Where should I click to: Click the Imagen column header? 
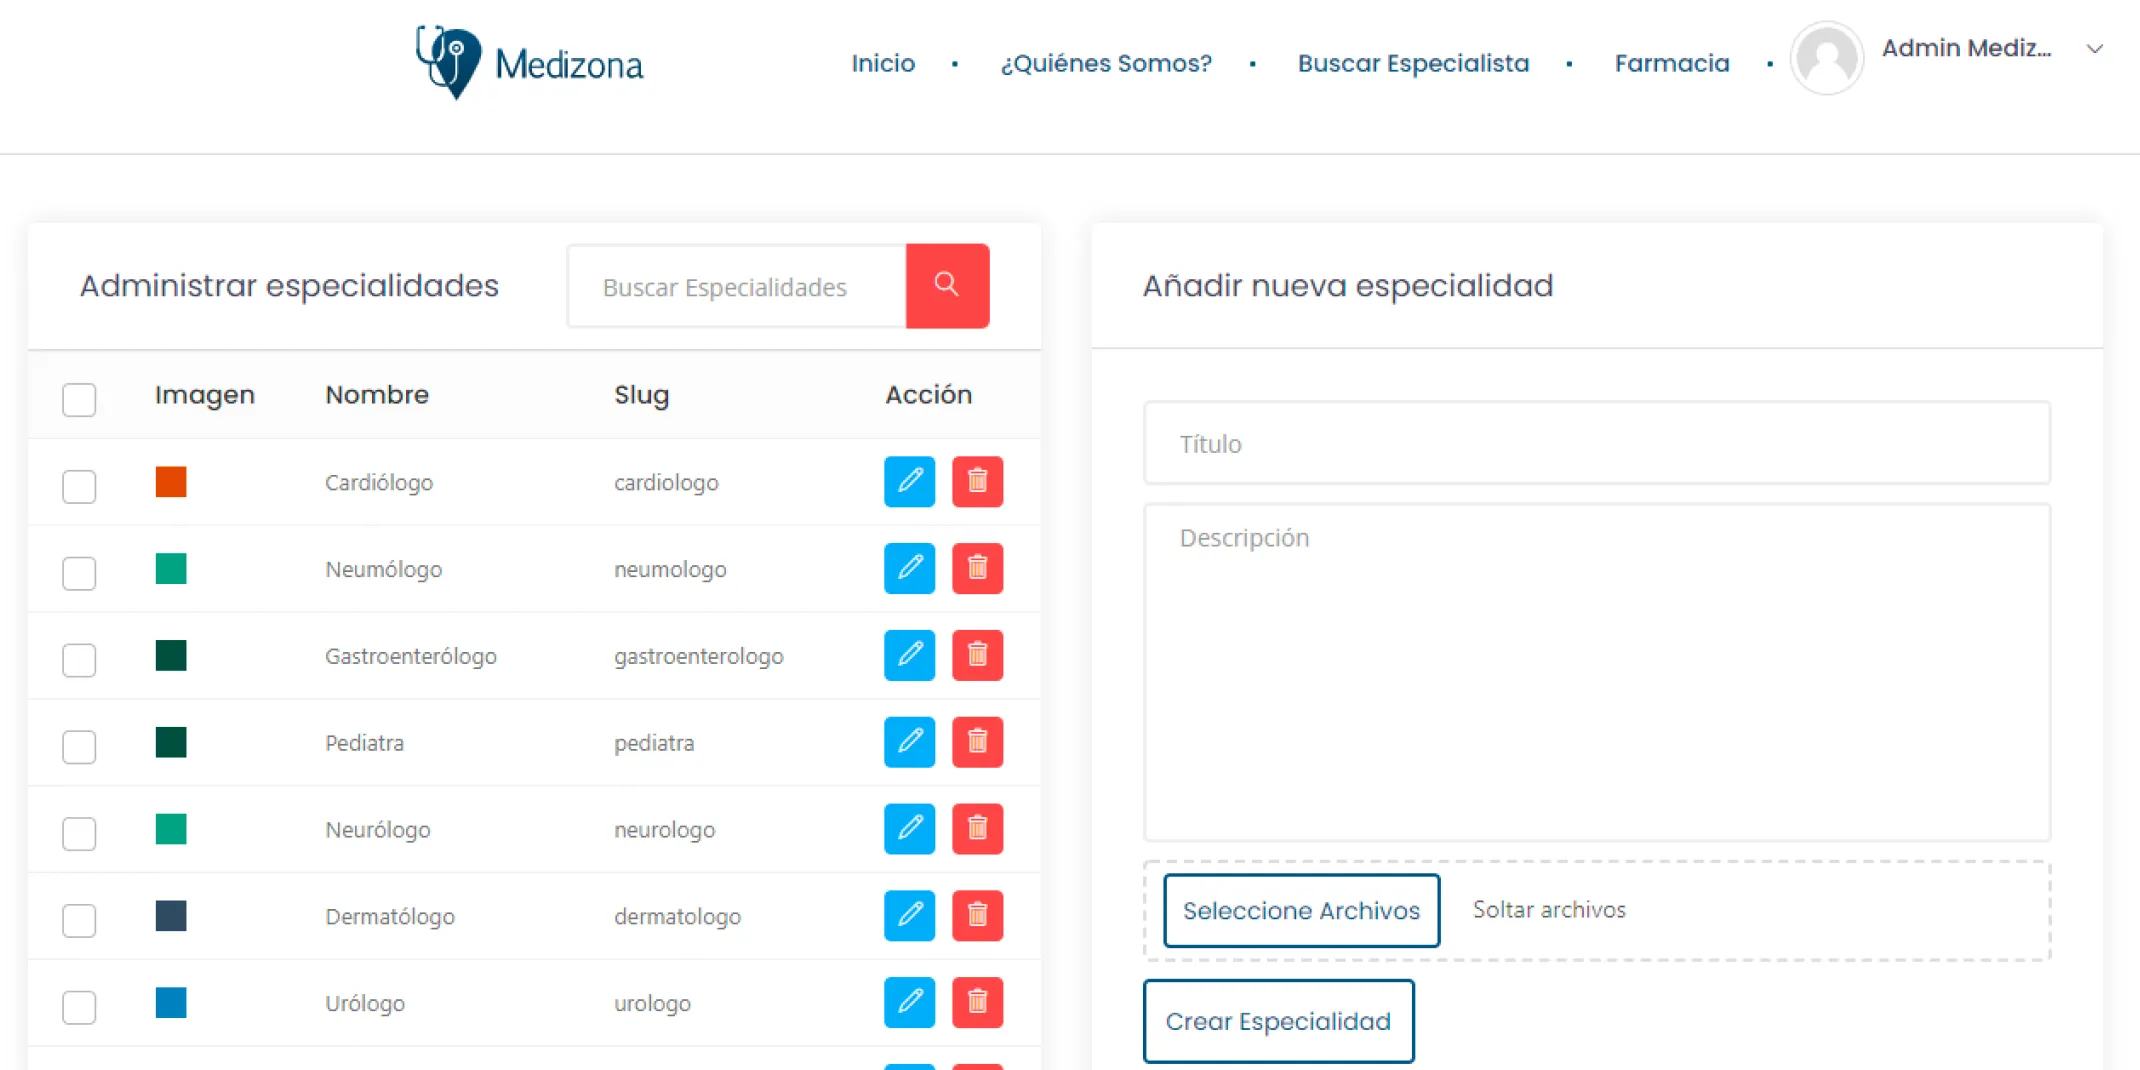(x=205, y=395)
